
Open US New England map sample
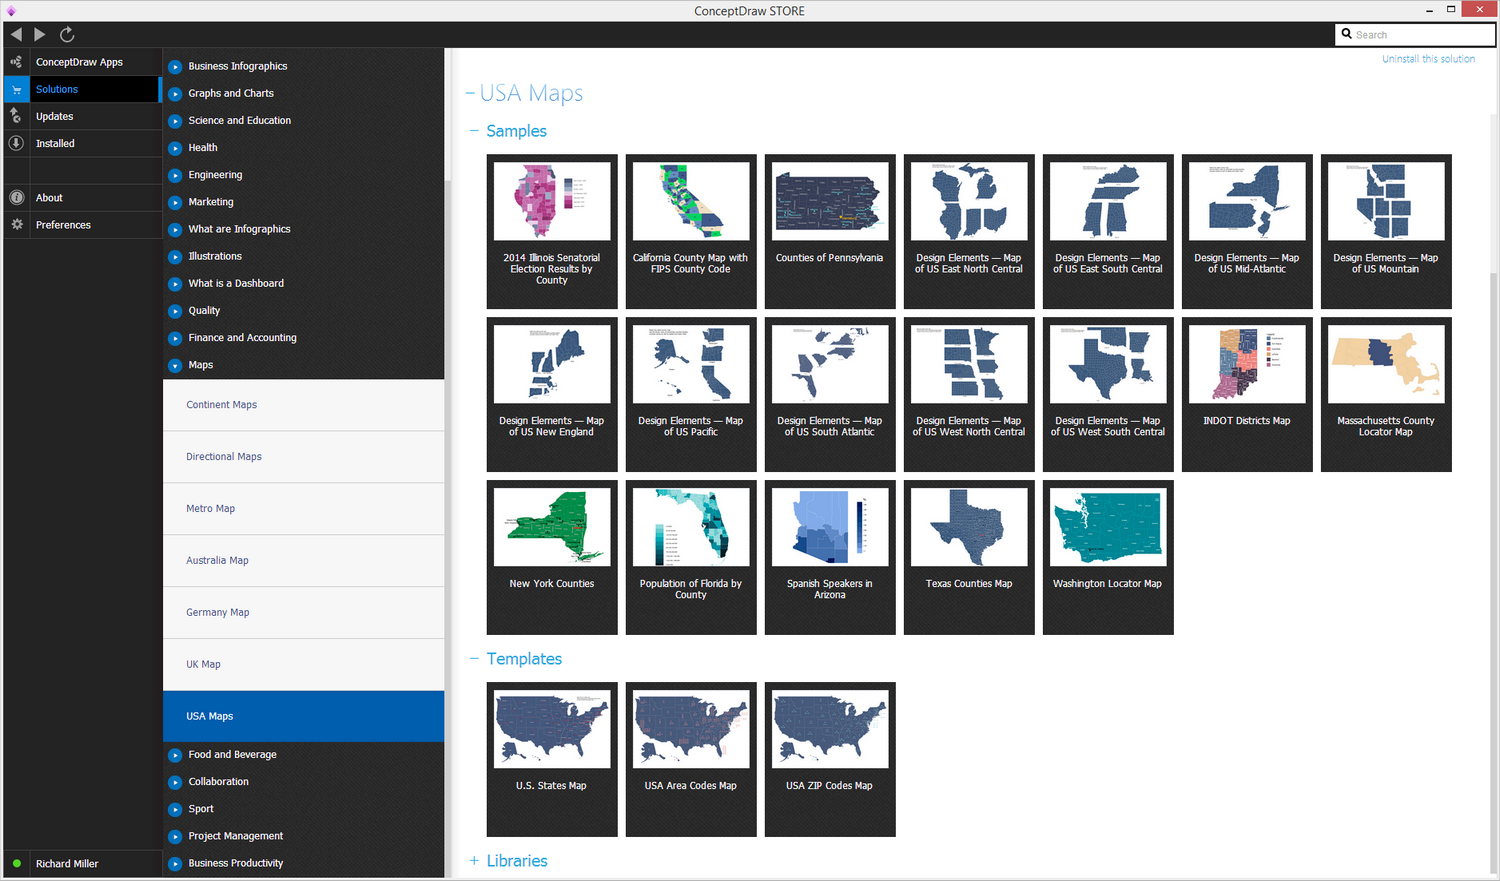(552, 394)
